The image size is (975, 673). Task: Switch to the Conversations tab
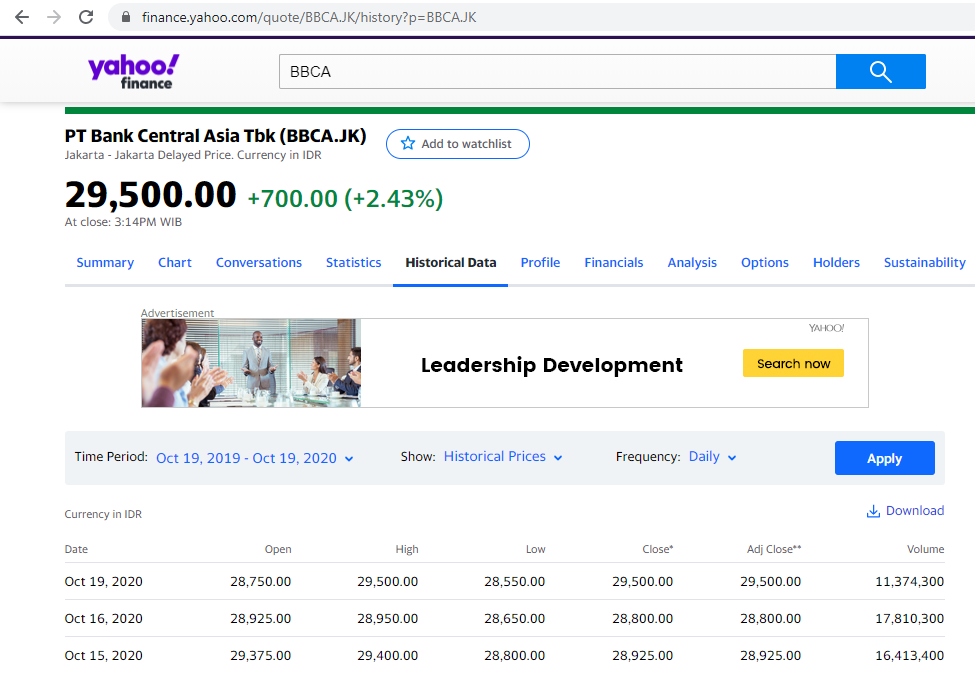(259, 262)
